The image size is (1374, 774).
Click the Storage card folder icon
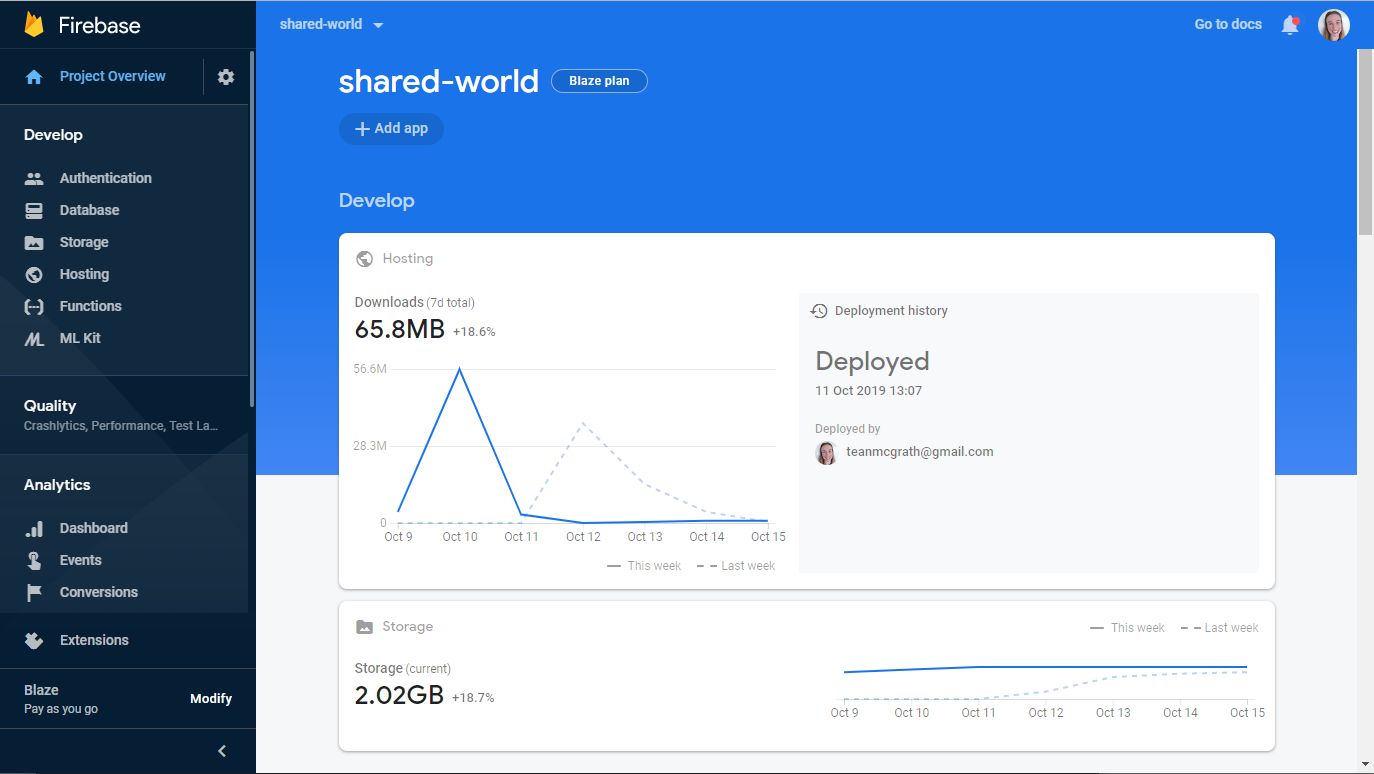(x=365, y=627)
